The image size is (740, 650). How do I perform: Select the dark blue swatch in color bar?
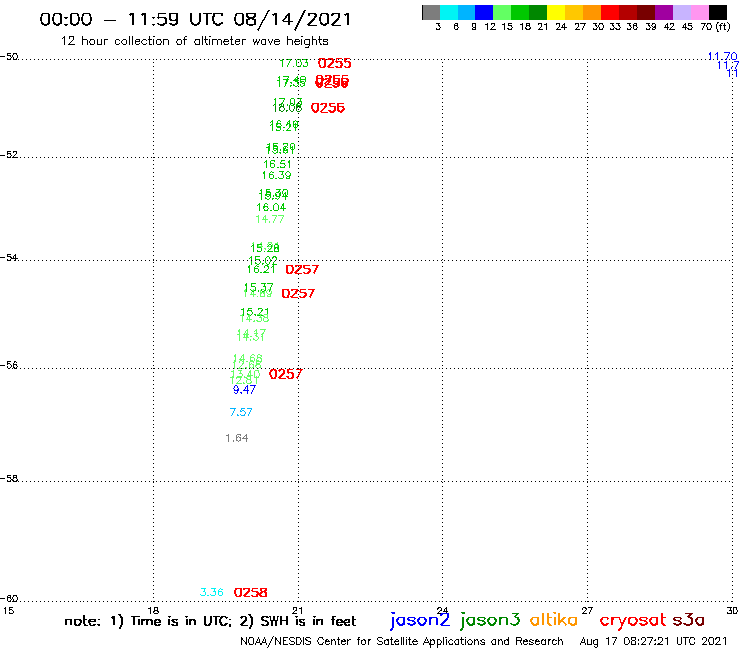click(x=484, y=12)
